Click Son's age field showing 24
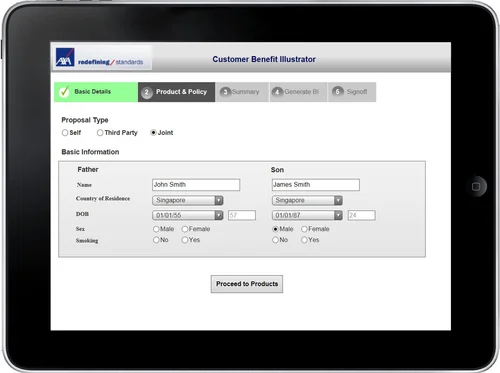 pyautogui.click(x=362, y=215)
